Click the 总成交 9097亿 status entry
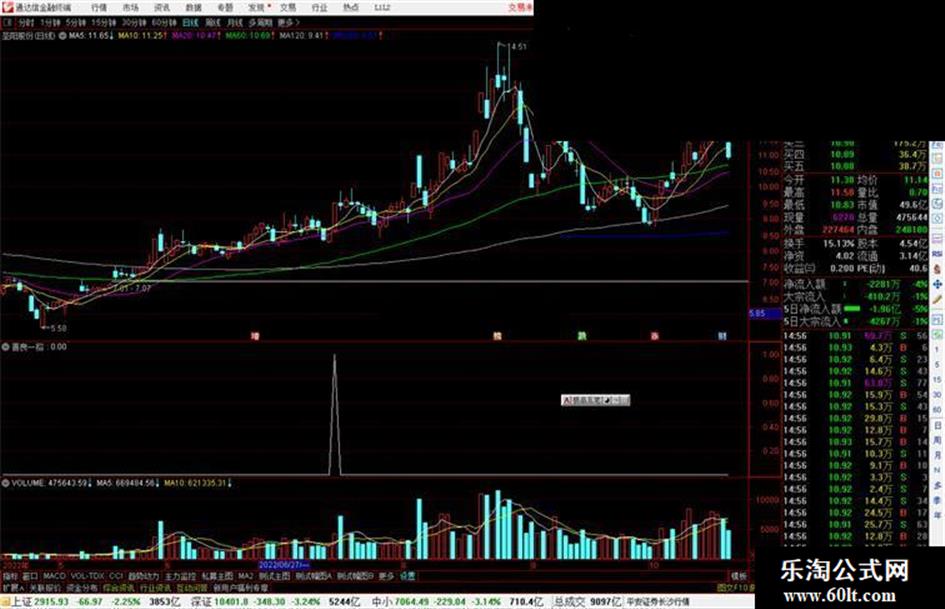Screen dimensions: 945x609 tap(588, 602)
